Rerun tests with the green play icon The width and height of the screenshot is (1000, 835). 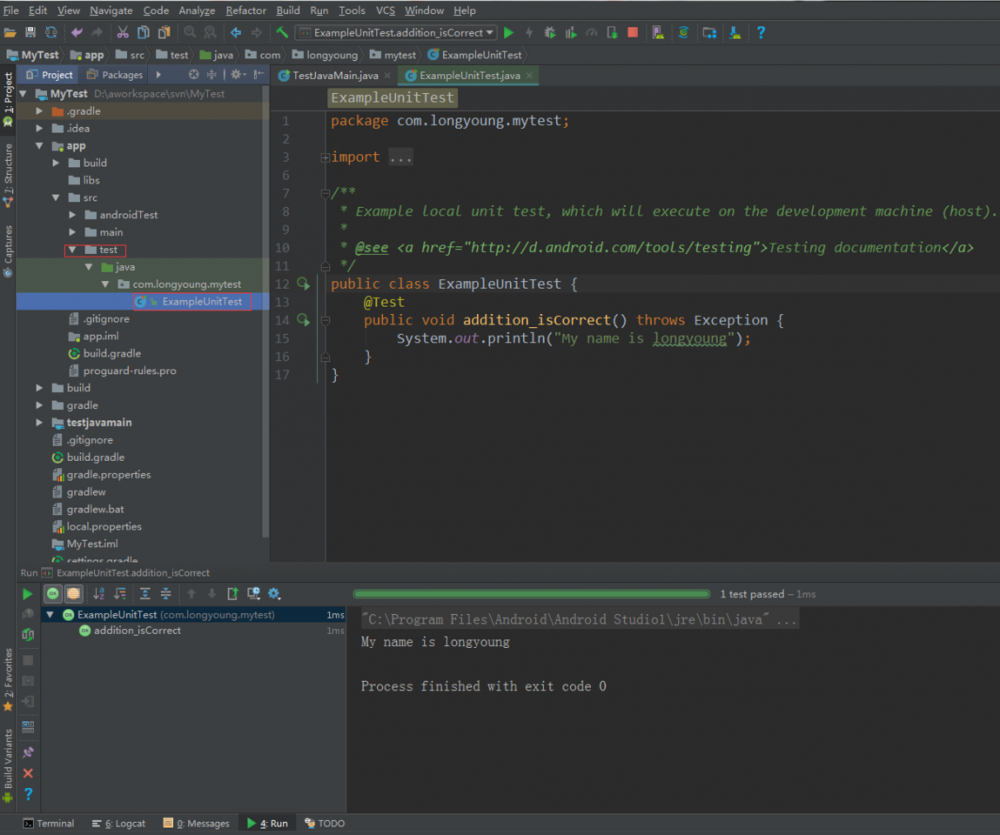click(29, 594)
